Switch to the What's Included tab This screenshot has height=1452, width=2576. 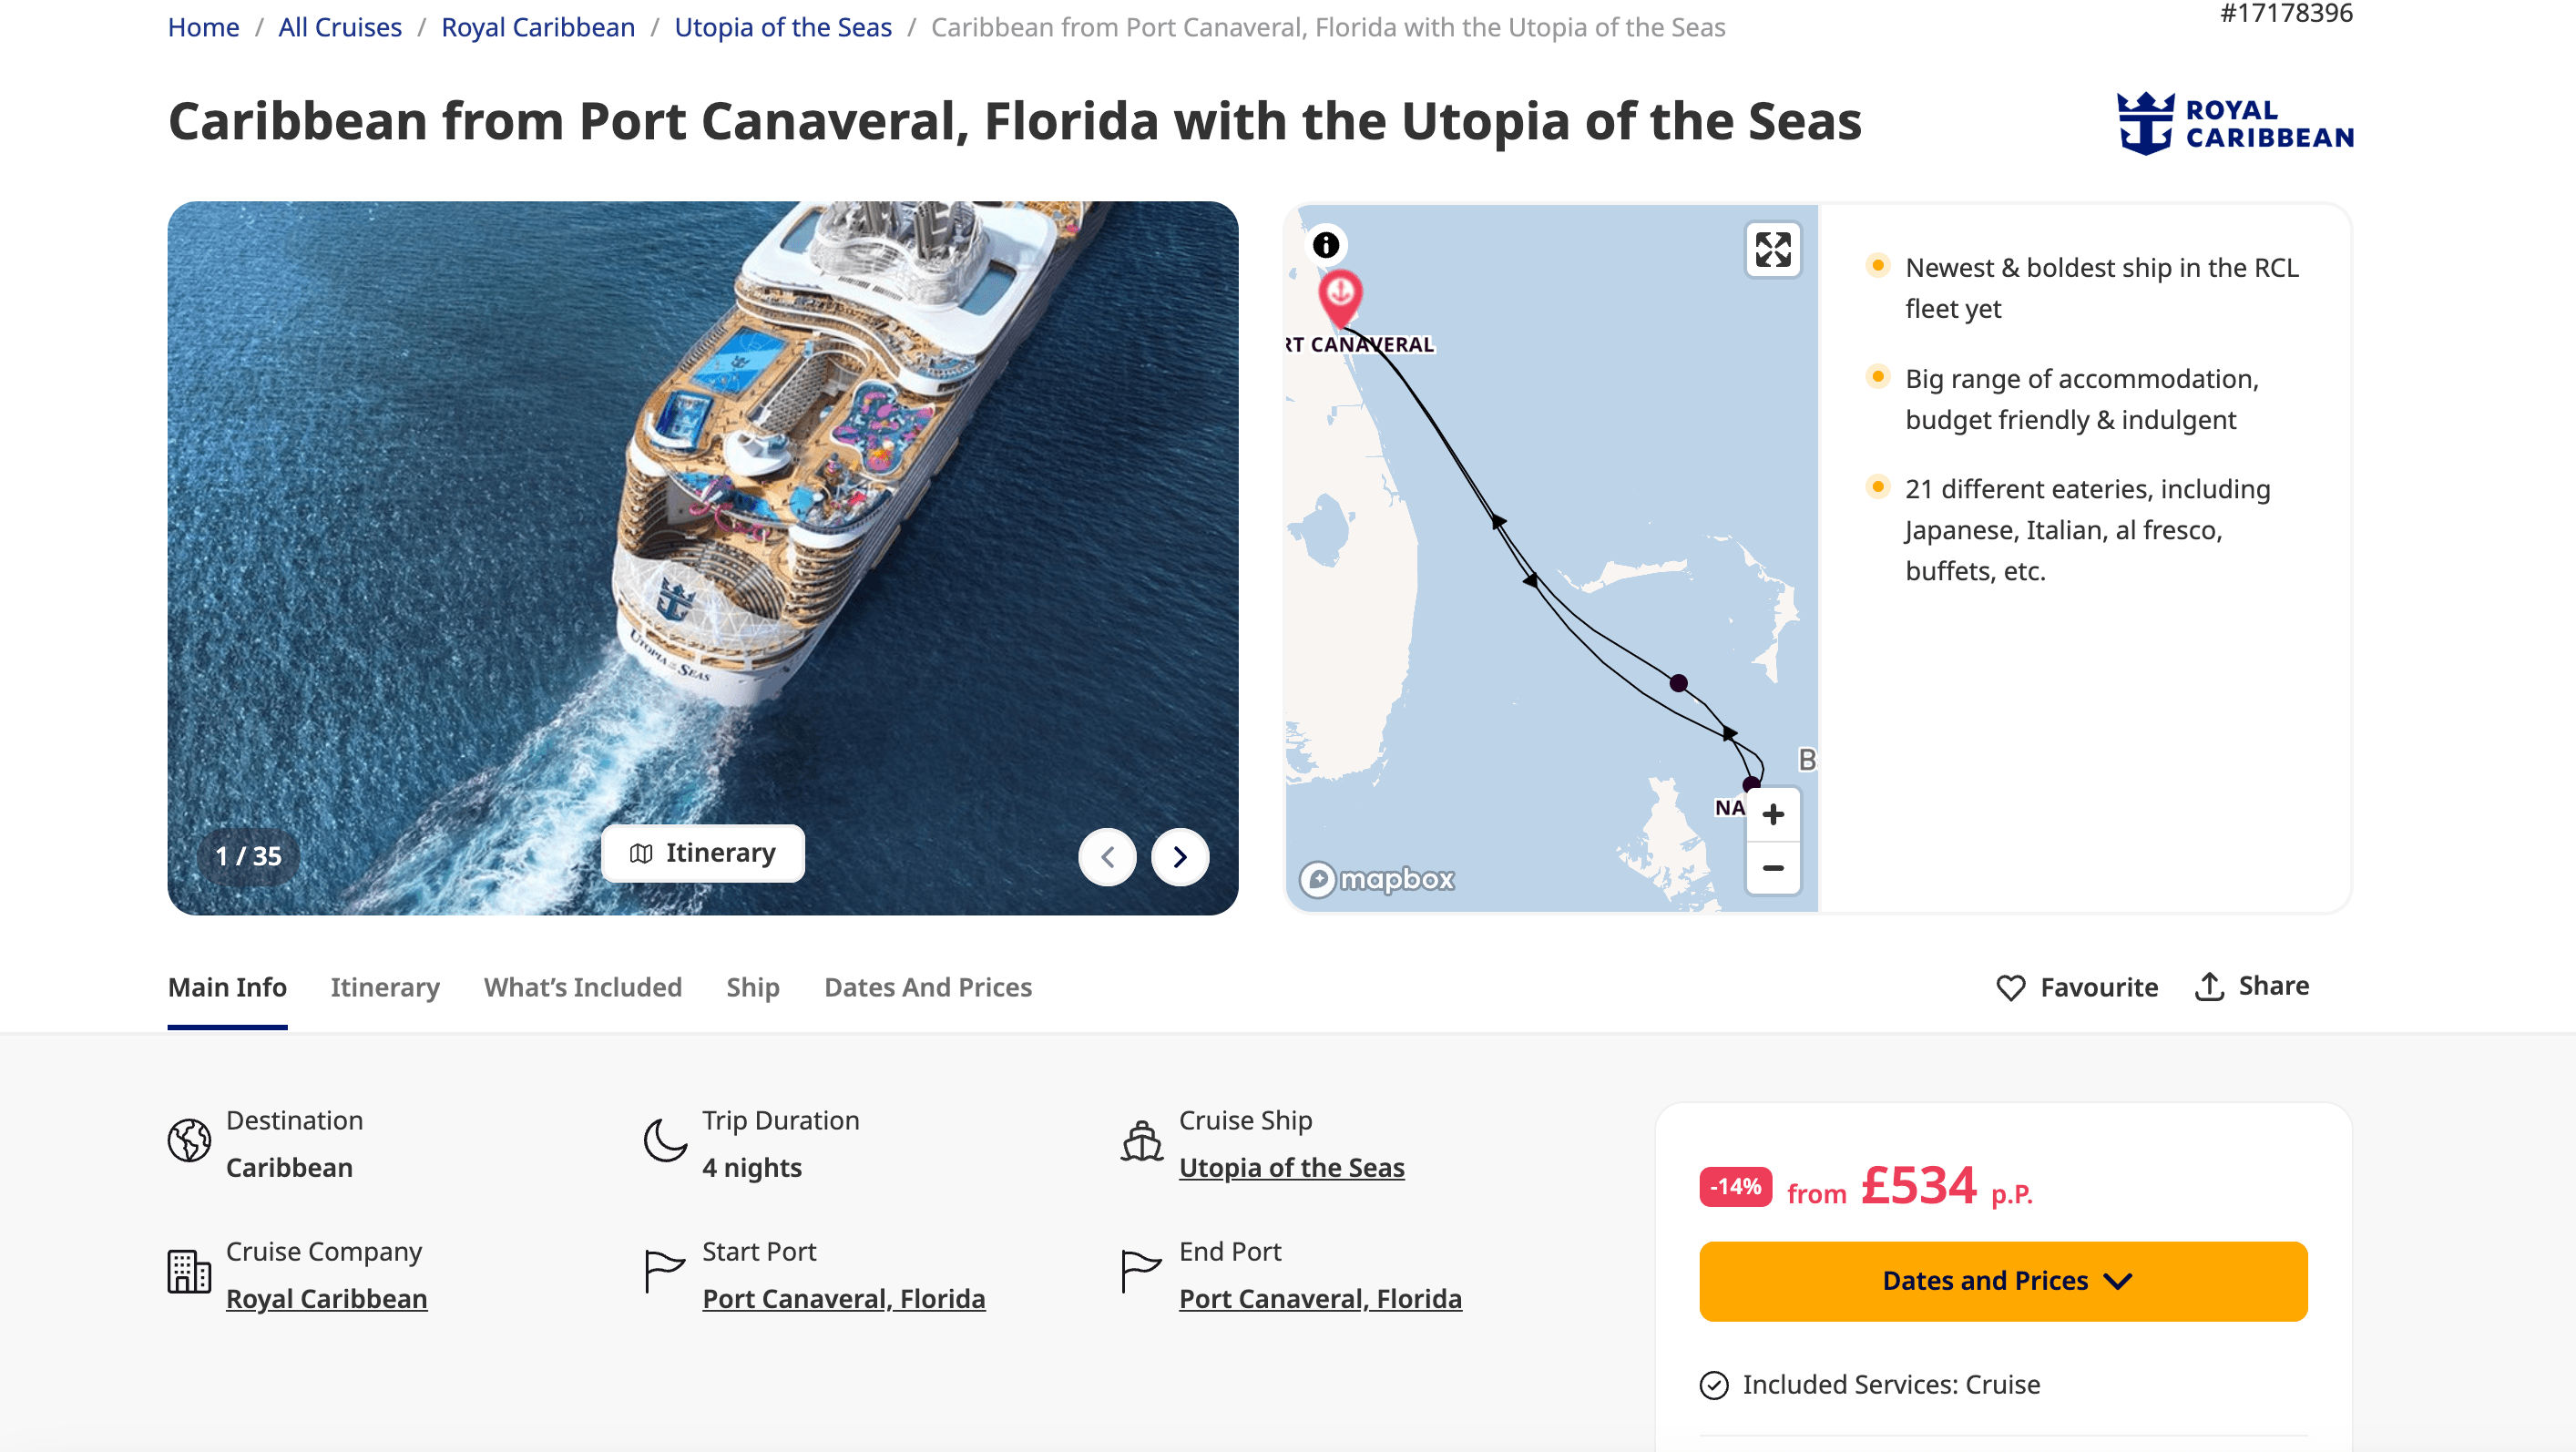(x=582, y=987)
